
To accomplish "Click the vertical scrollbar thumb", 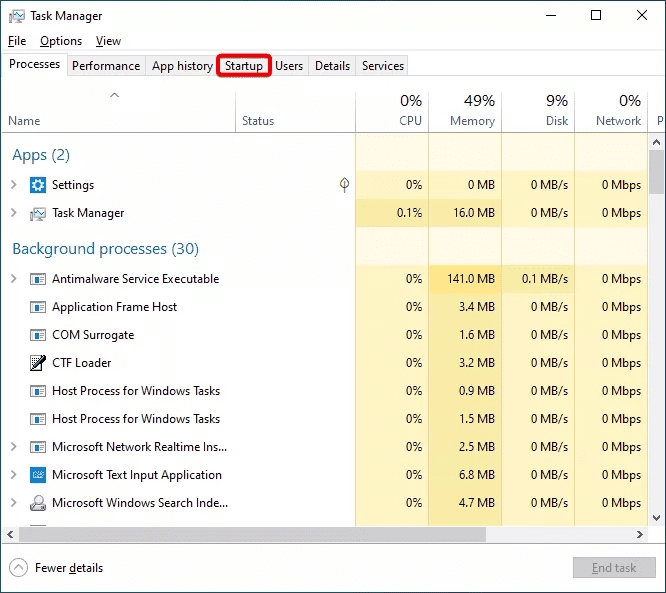I will pos(656,171).
